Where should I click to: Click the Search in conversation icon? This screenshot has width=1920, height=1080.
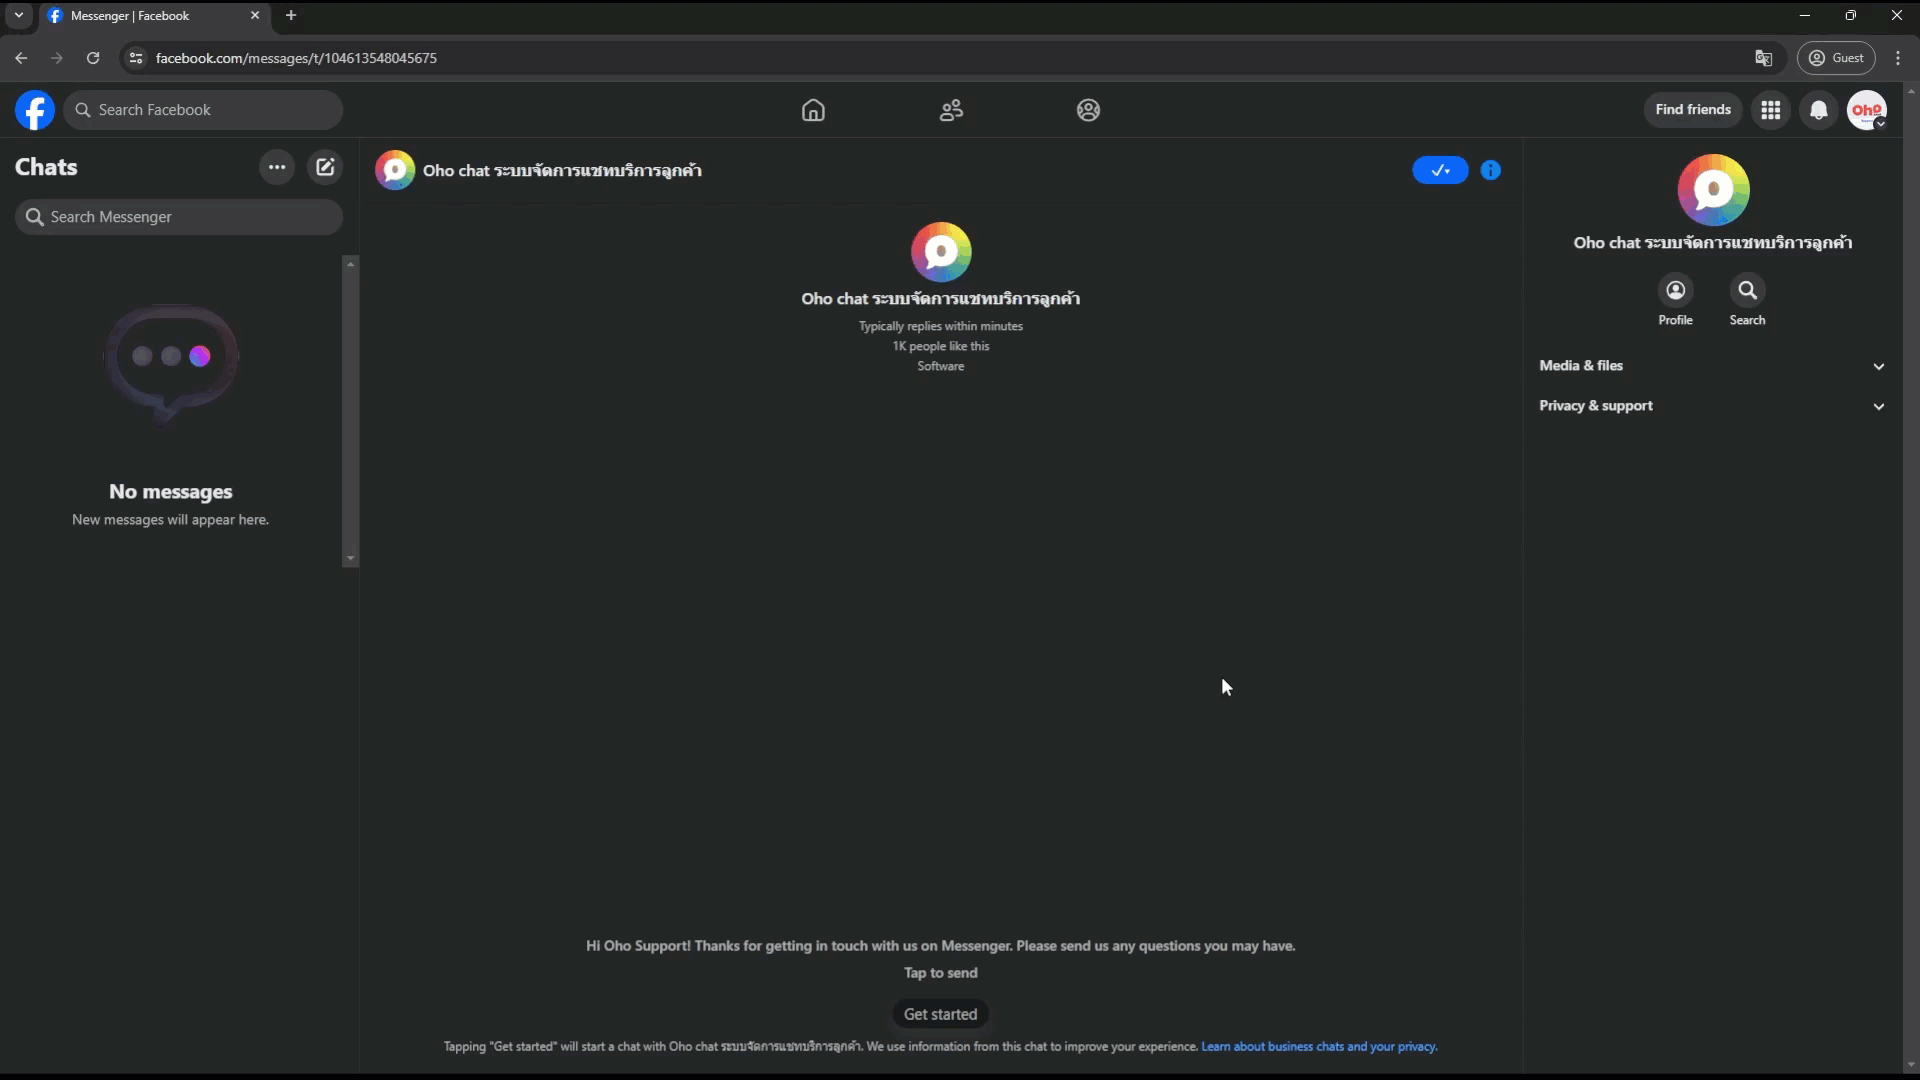pos(1747,290)
